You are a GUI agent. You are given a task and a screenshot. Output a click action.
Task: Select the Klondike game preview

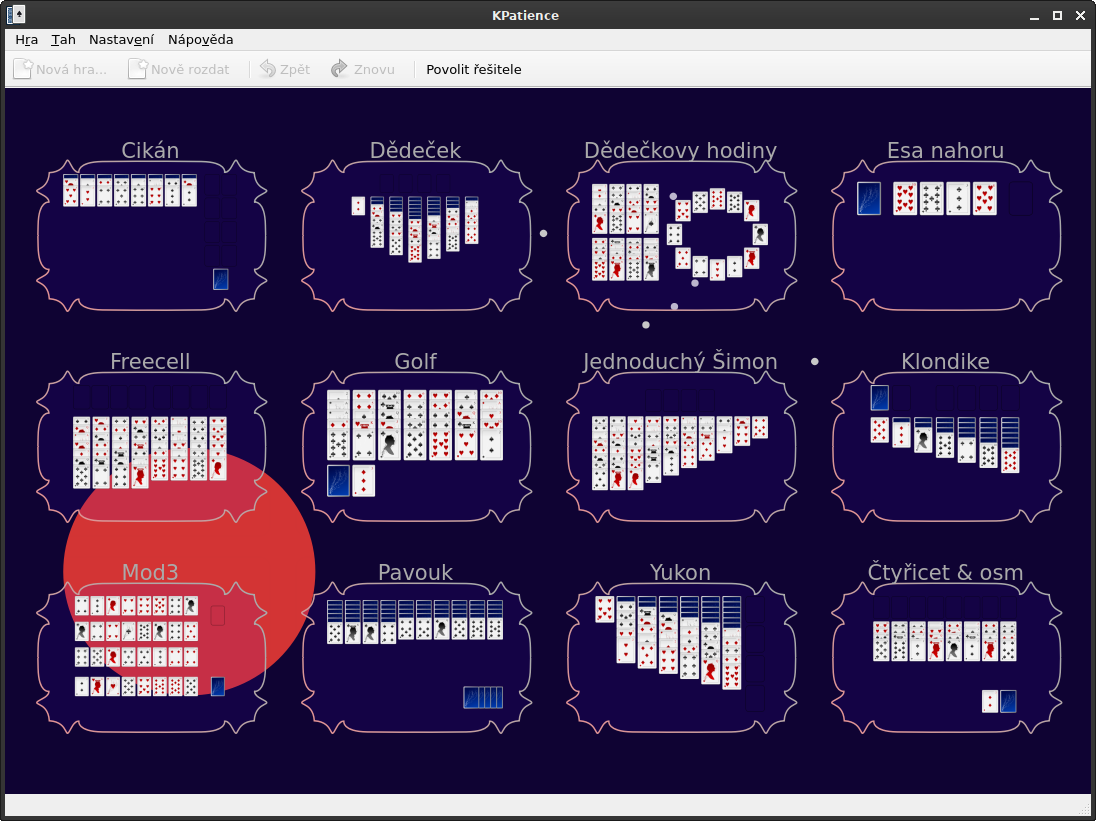click(946, 447)
